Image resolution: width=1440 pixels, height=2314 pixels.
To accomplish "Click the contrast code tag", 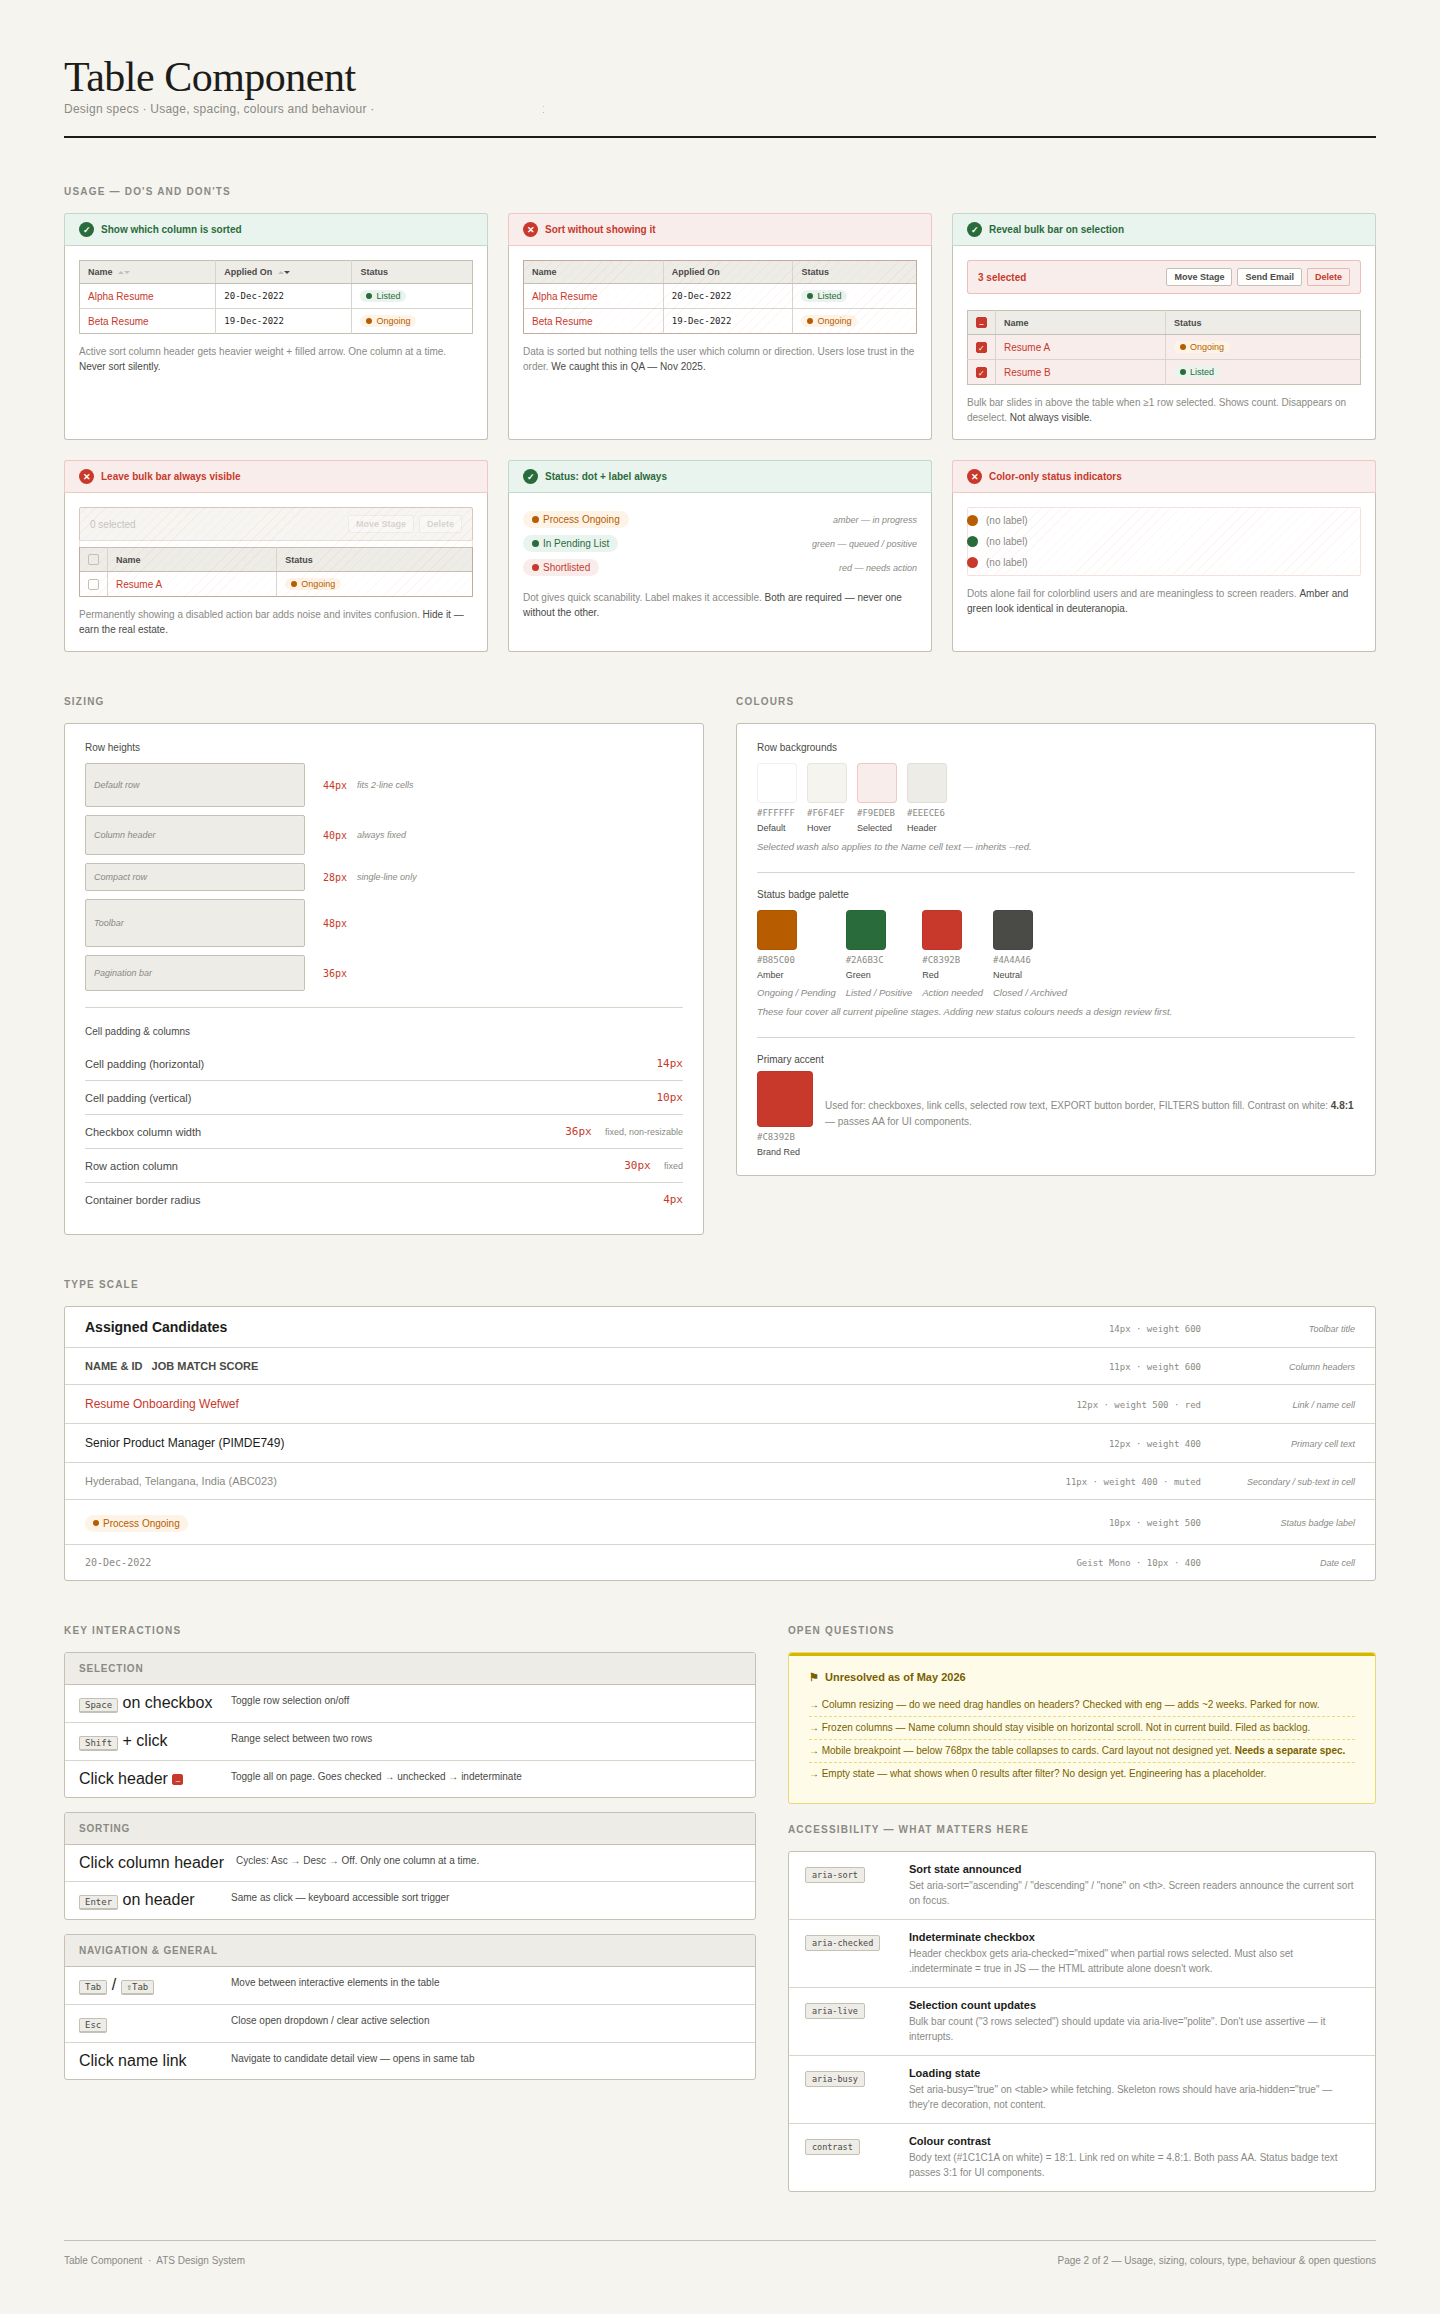I will [x=832, y=2147].
